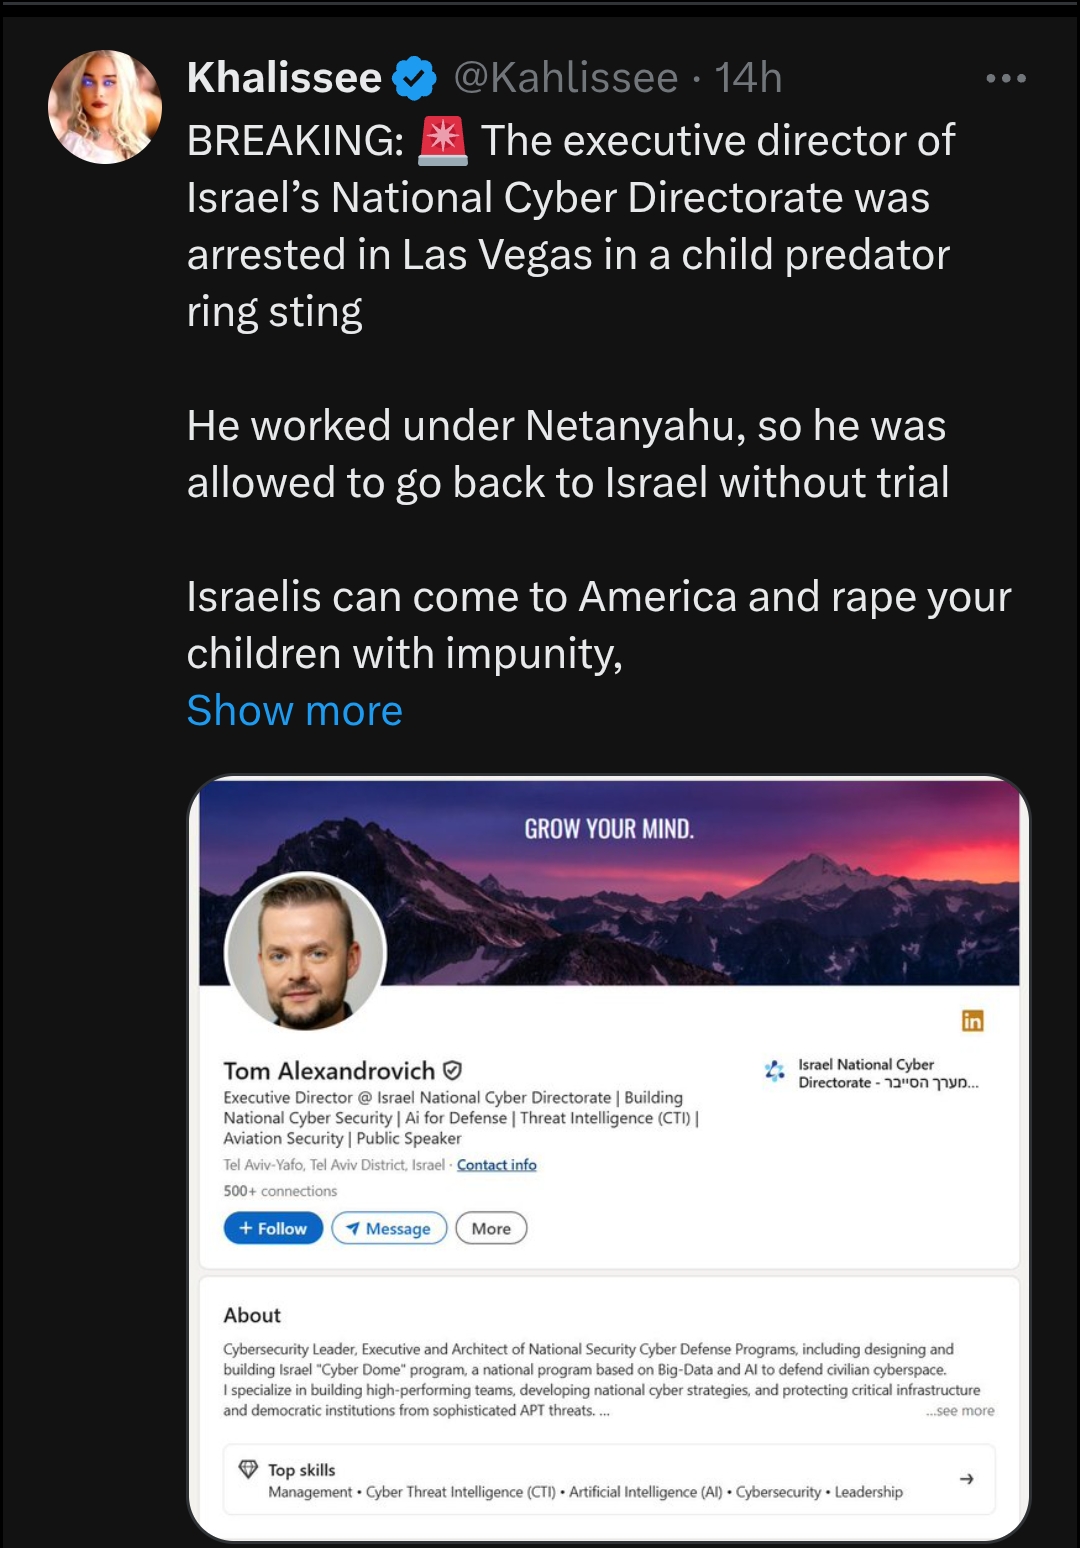Open Tom Alexandrovich's profile photo
Screen dimensions: 1080x1548
(305, 951)
